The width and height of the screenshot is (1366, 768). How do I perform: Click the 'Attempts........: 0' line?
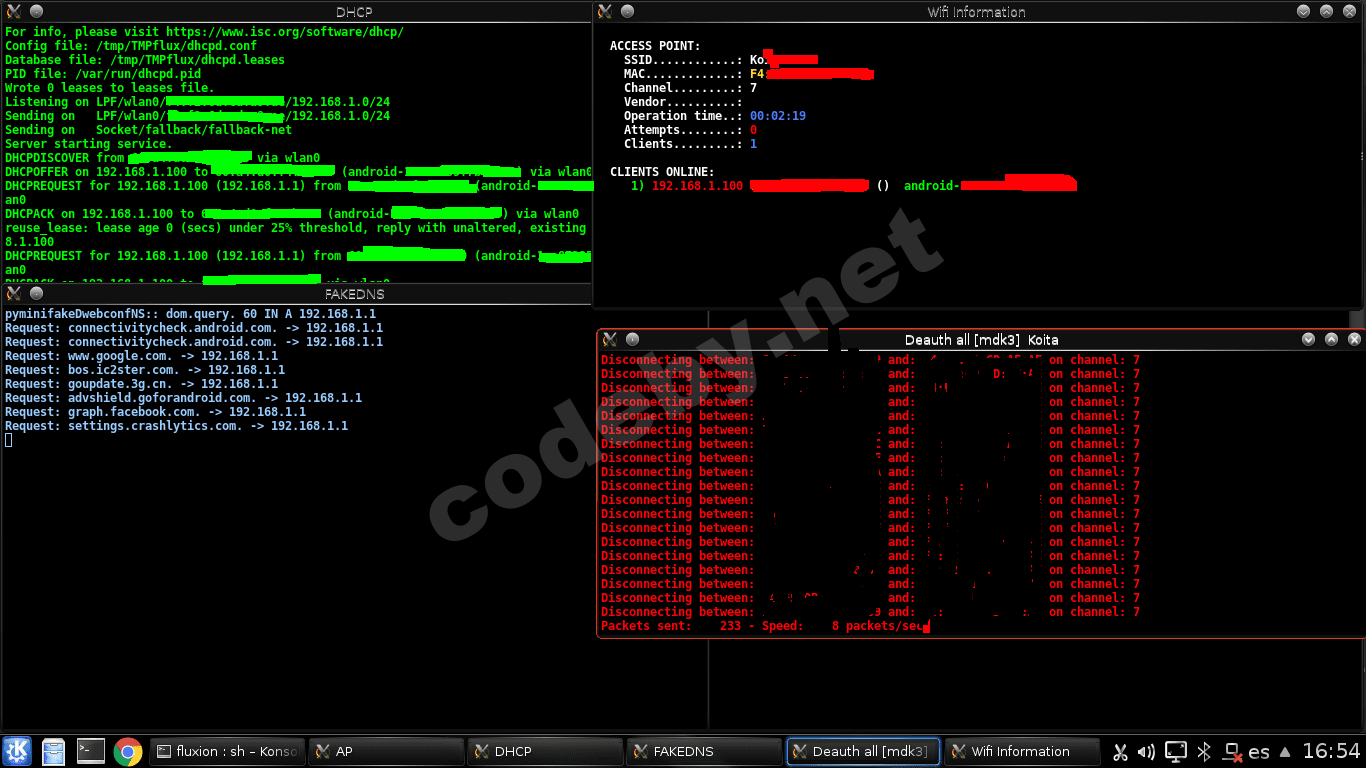point(690,130)
